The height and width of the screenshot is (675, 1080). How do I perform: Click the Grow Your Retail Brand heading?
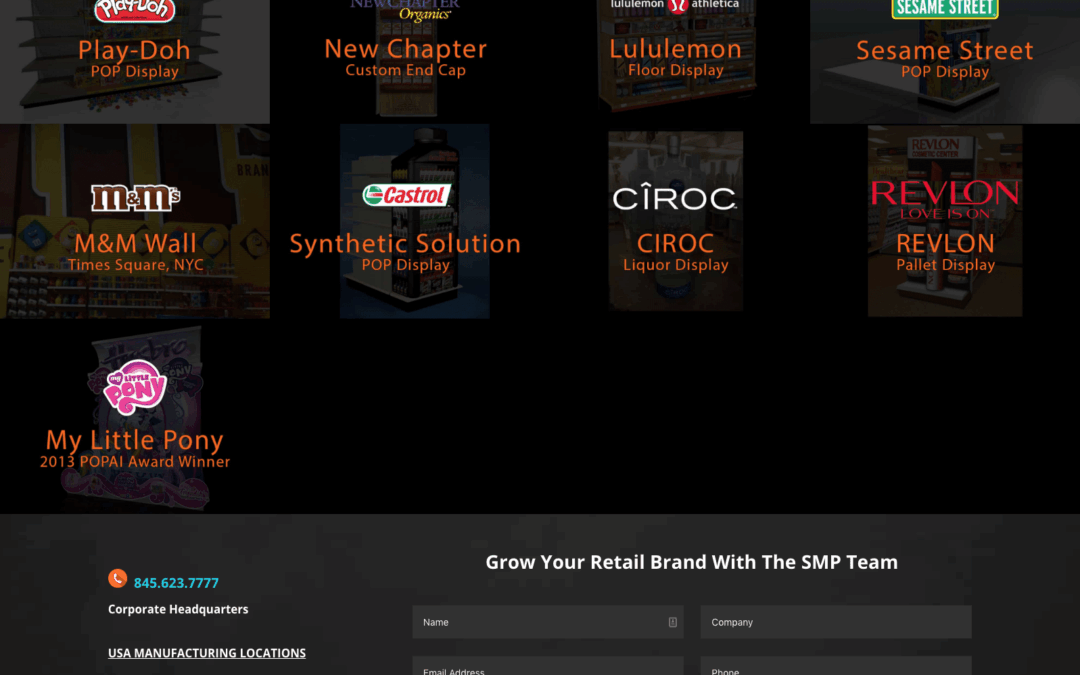click(692, 562)
